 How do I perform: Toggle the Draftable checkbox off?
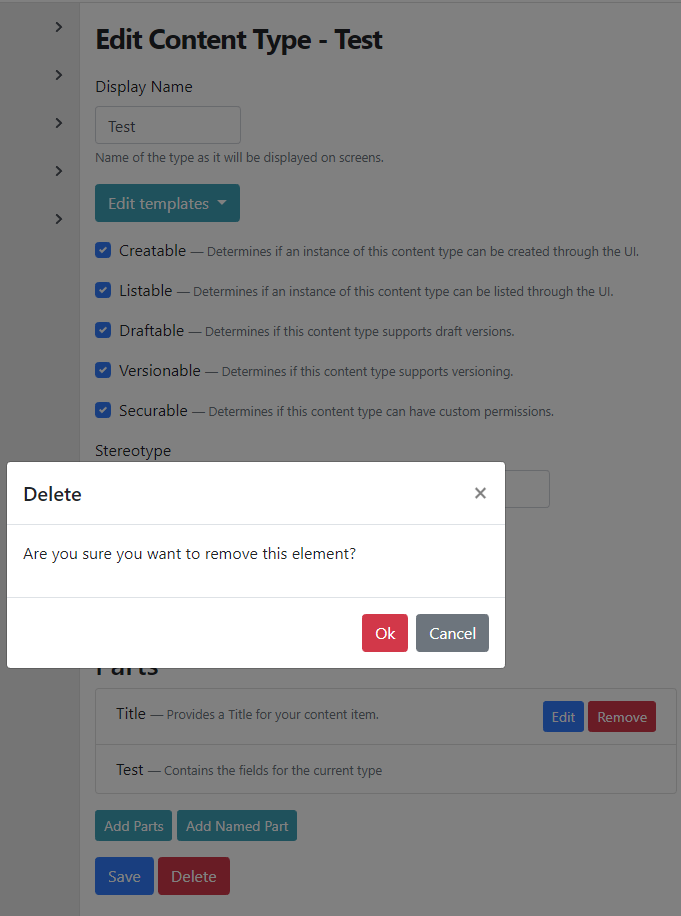tap(103, 330)
